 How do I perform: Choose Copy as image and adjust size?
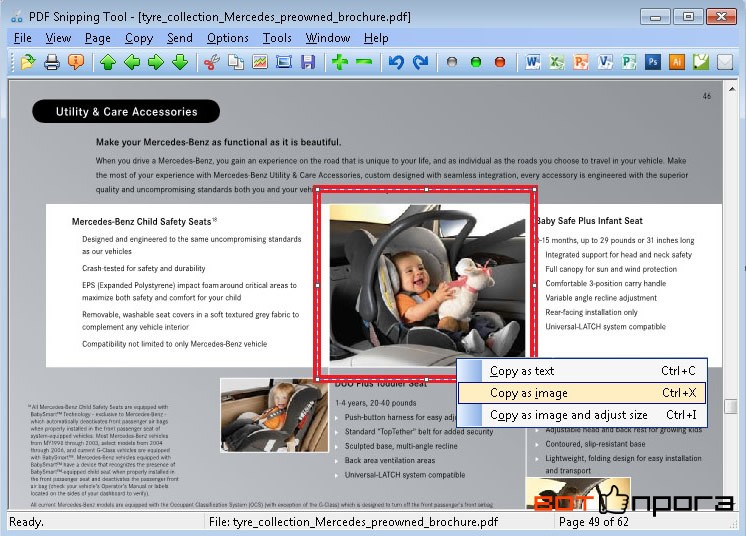tap(582, 415)
